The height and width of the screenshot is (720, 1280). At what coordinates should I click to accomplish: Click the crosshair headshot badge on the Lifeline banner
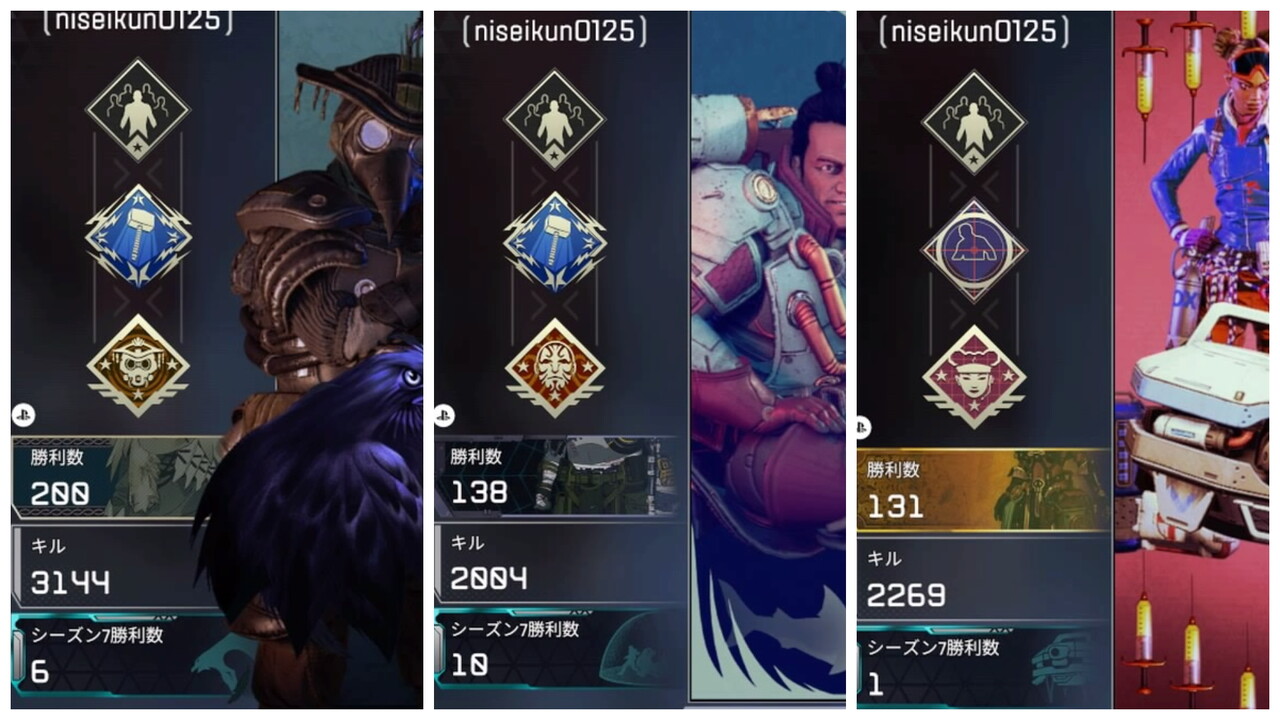[973, 250]
